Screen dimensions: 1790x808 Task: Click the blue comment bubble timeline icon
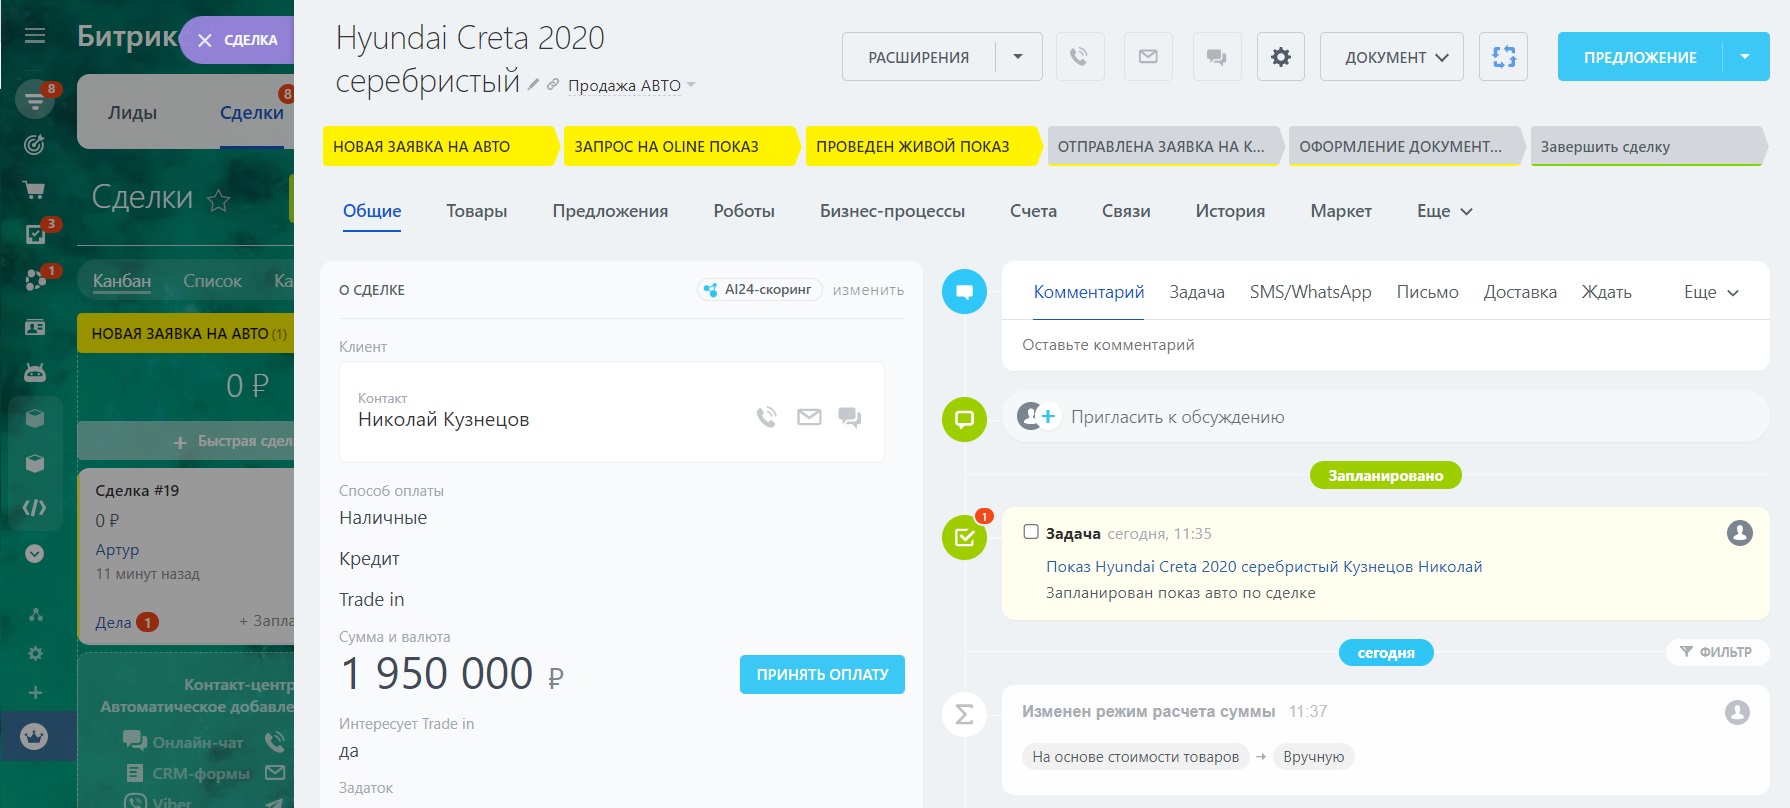point(965,292)
